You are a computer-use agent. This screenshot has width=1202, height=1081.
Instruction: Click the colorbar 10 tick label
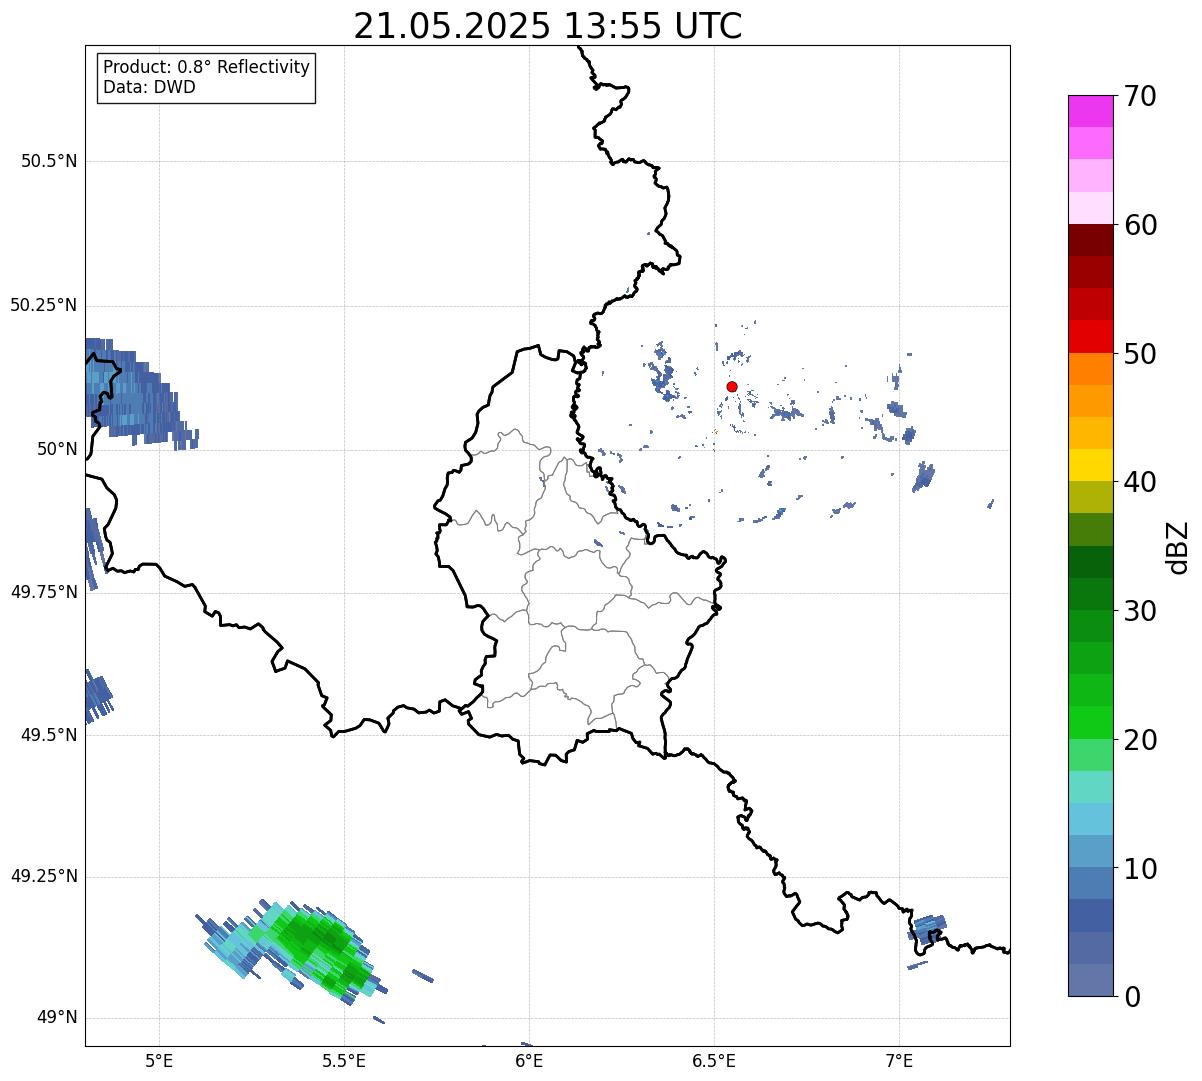click(1141, 869)
